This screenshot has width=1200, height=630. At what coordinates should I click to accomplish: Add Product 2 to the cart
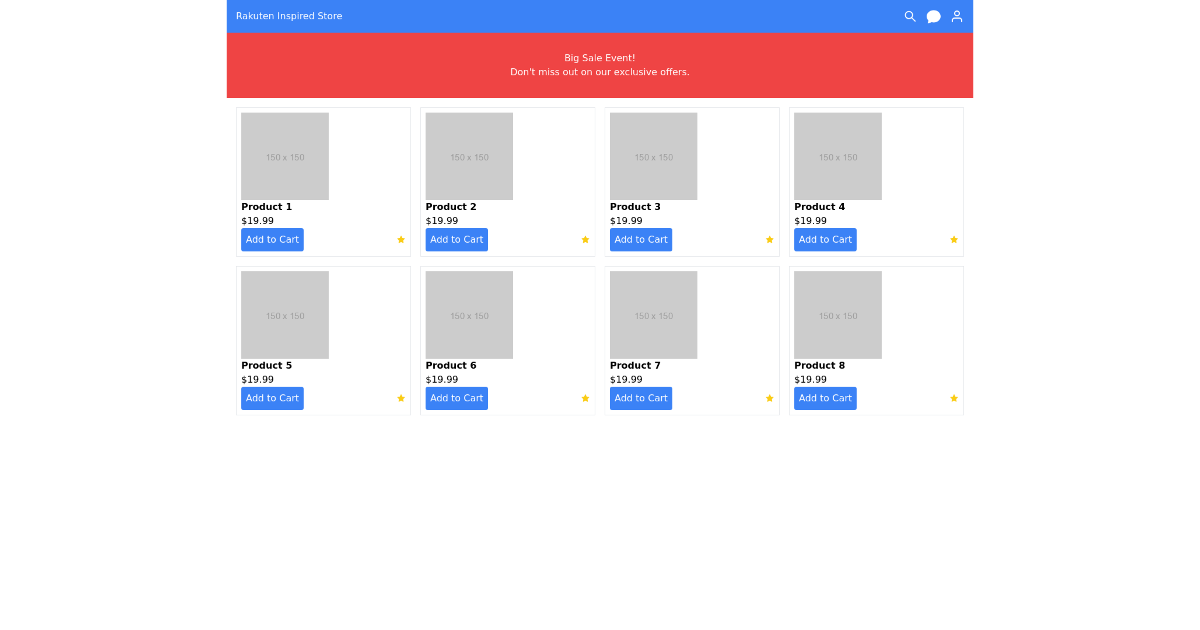pyautogui.click(x=457, y=240)
